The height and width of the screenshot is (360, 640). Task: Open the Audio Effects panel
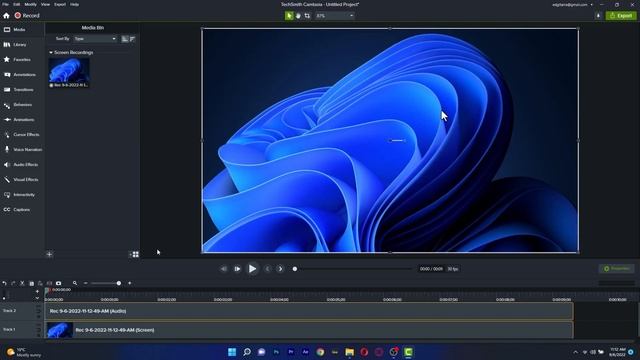(22, 164)
